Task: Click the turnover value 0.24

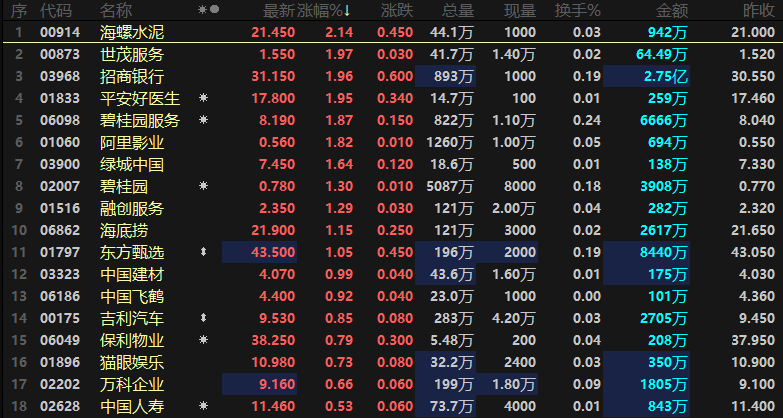Action: 587,120
